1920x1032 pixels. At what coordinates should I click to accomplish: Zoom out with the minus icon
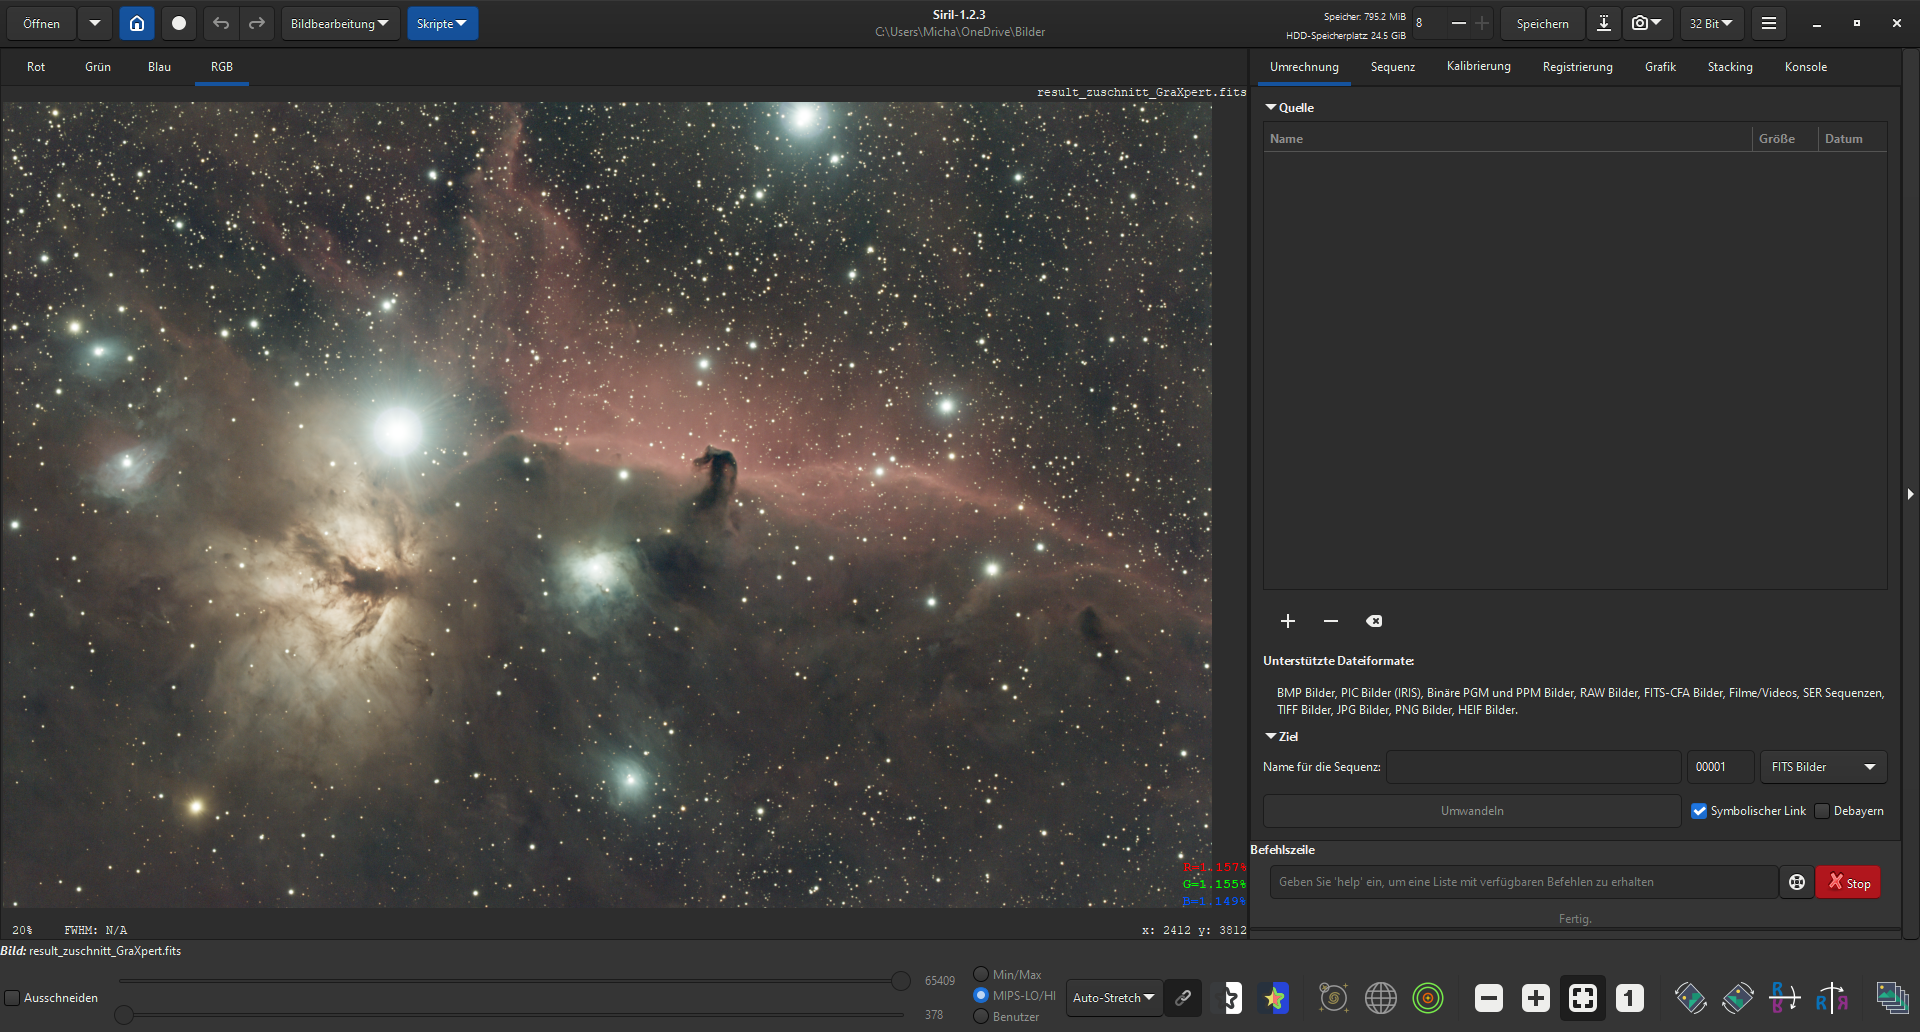coord(1489,998)
